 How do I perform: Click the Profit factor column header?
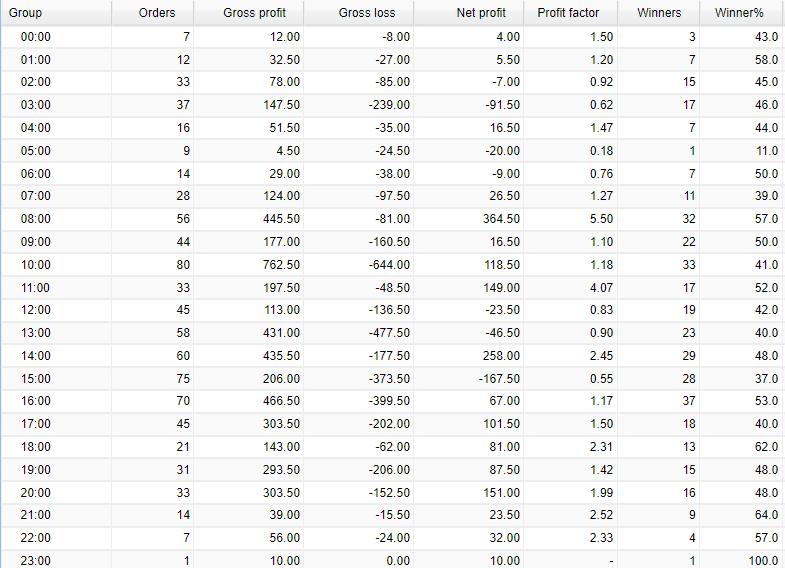(568, 13)
